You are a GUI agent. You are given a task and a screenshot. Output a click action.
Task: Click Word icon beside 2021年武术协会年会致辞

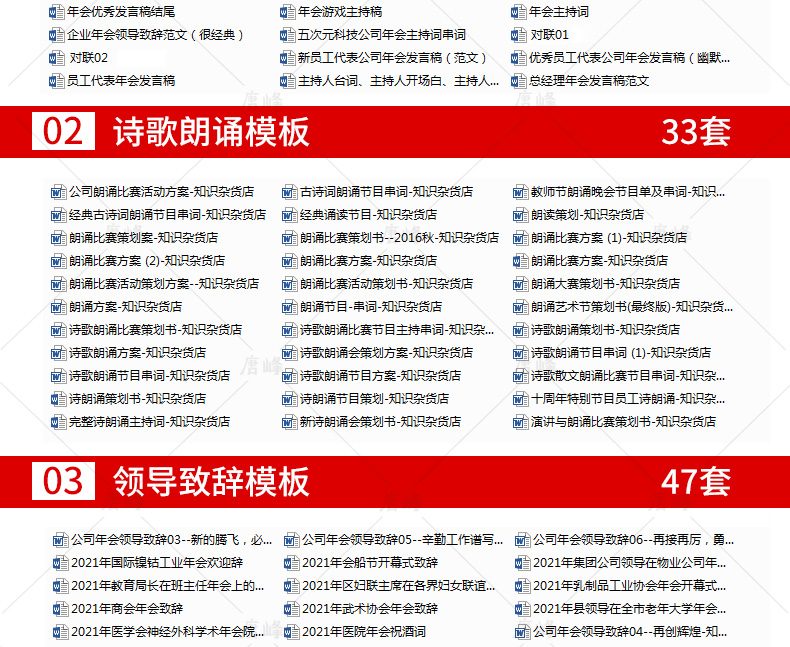(292, 609)
